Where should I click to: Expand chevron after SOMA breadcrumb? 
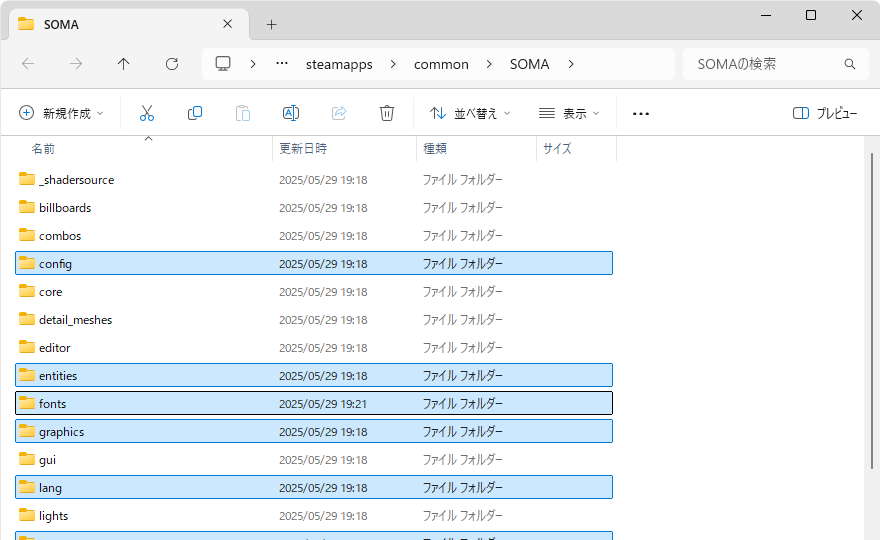click(571, 64)
